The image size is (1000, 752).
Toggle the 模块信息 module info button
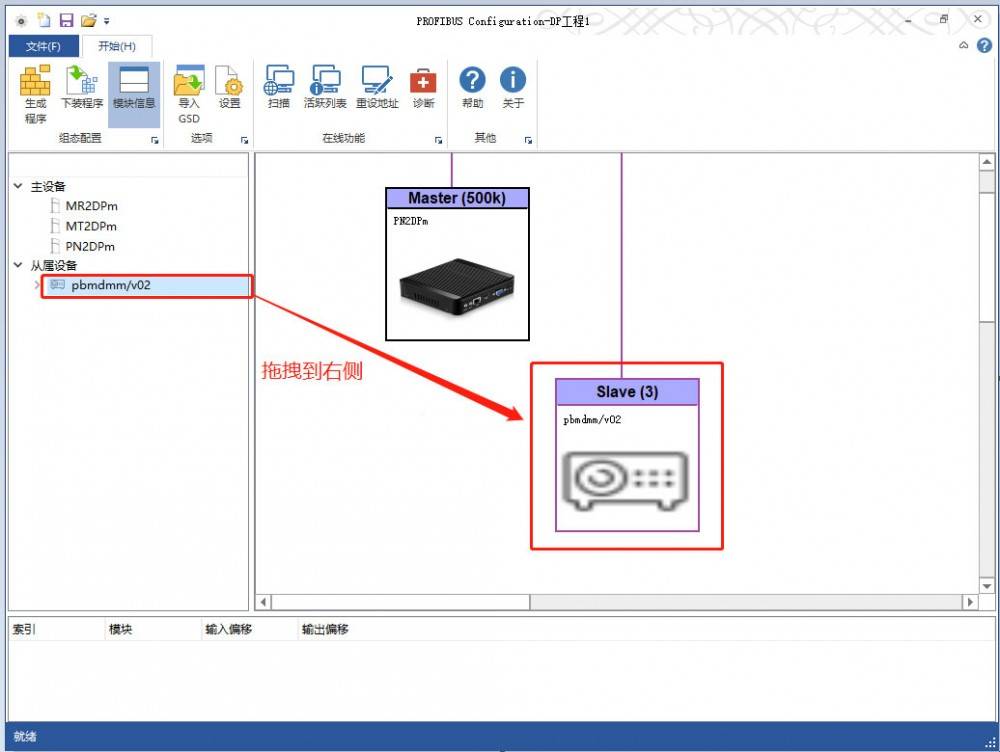click(133, 87)
